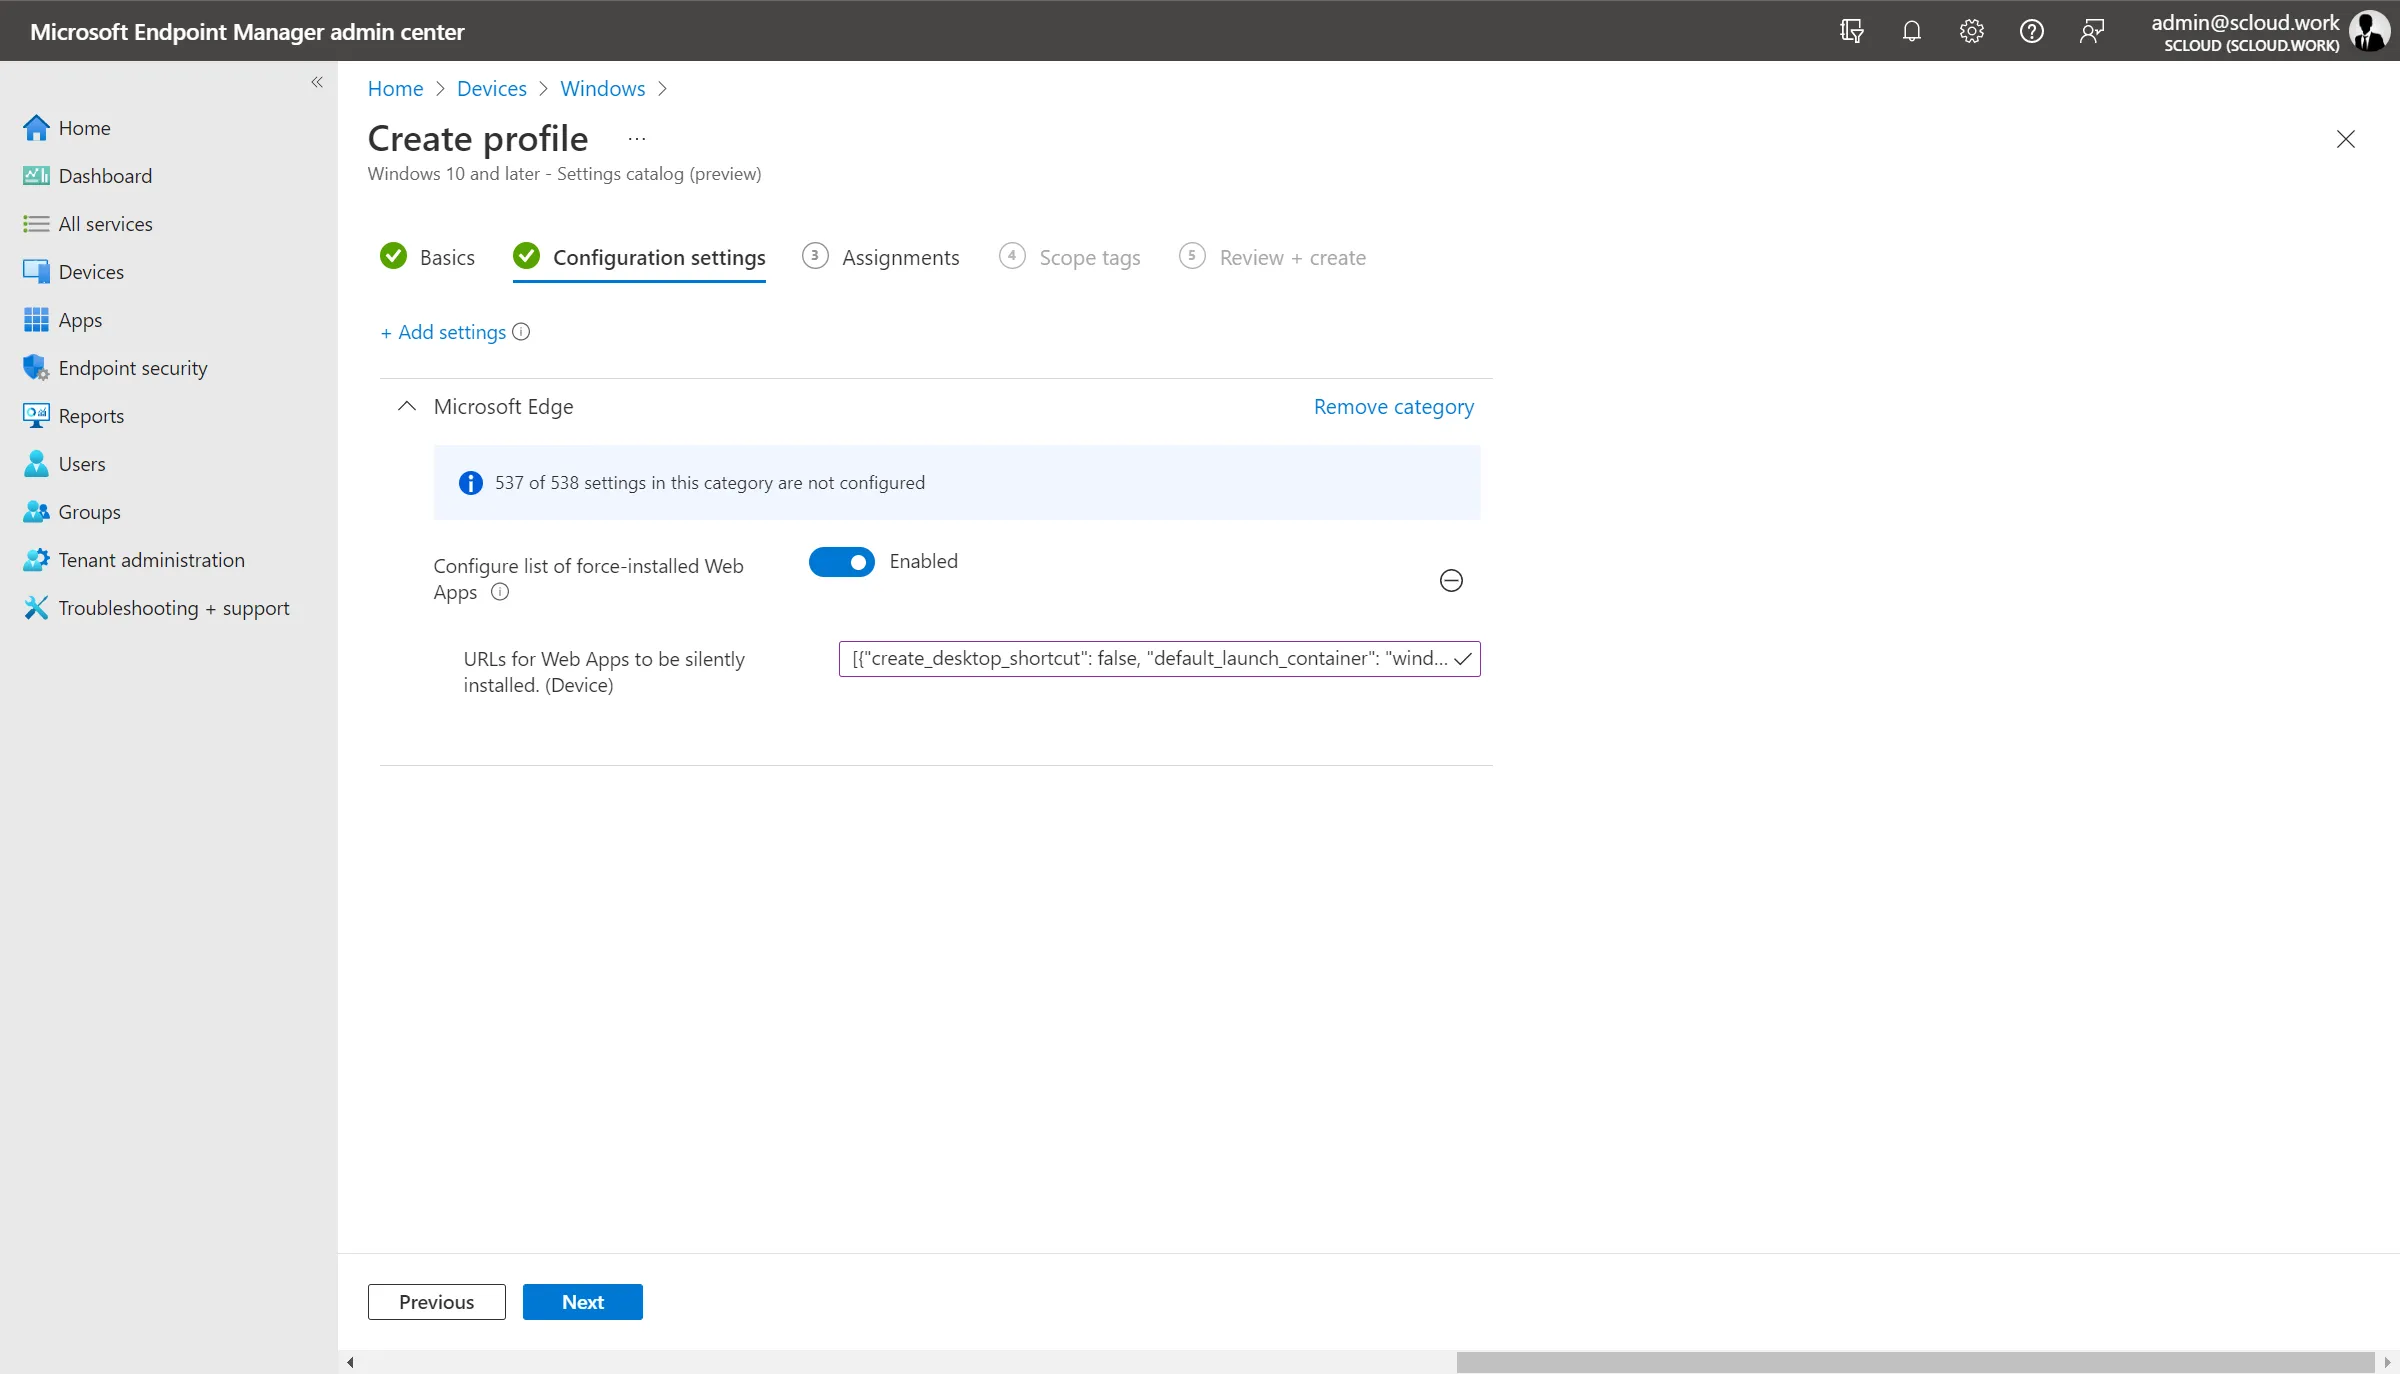The height and width of the screenshot is (1374, 2400).
Task: Remove the force-installed Web Apps setting (minus icon)
Action: coord(1451,581)
